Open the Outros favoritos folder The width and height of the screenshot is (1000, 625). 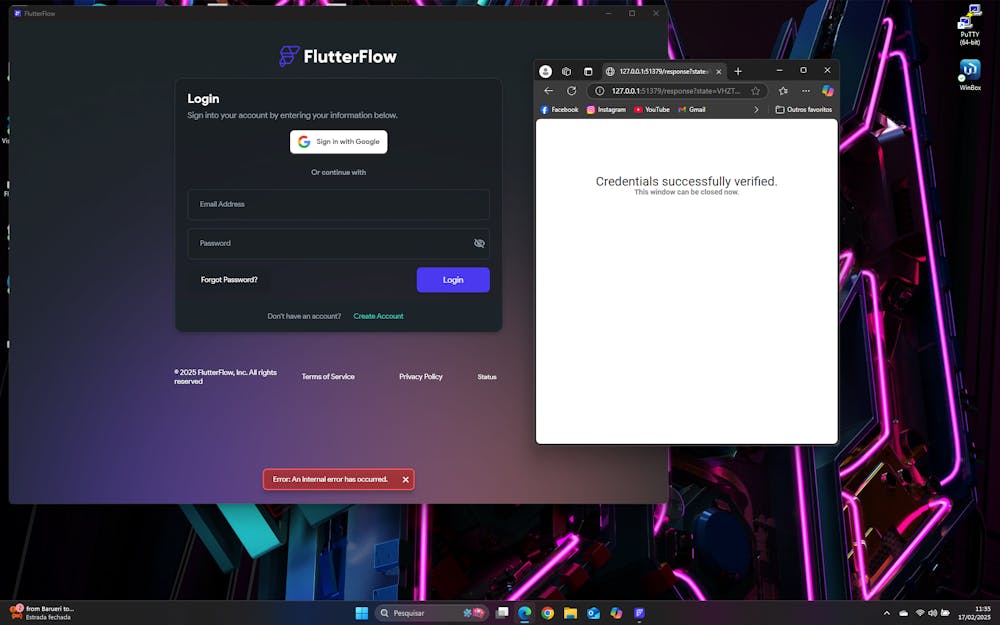[x=804, y=110]
